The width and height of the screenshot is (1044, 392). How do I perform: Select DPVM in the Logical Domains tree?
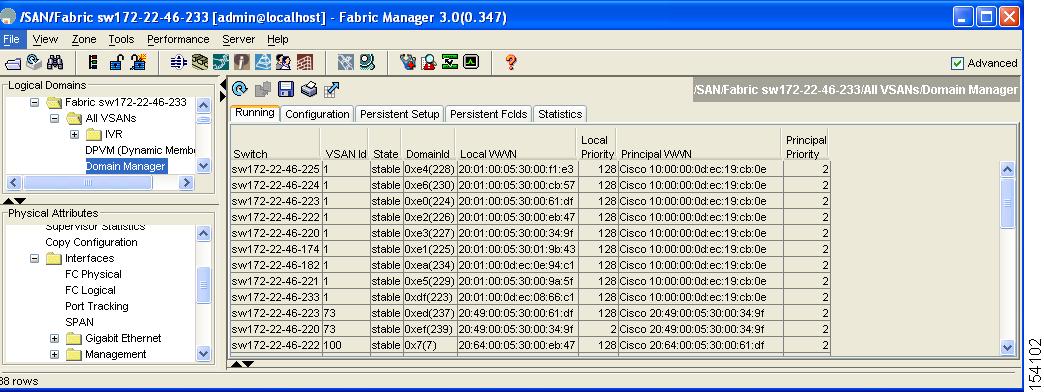[x=140, y=150]
